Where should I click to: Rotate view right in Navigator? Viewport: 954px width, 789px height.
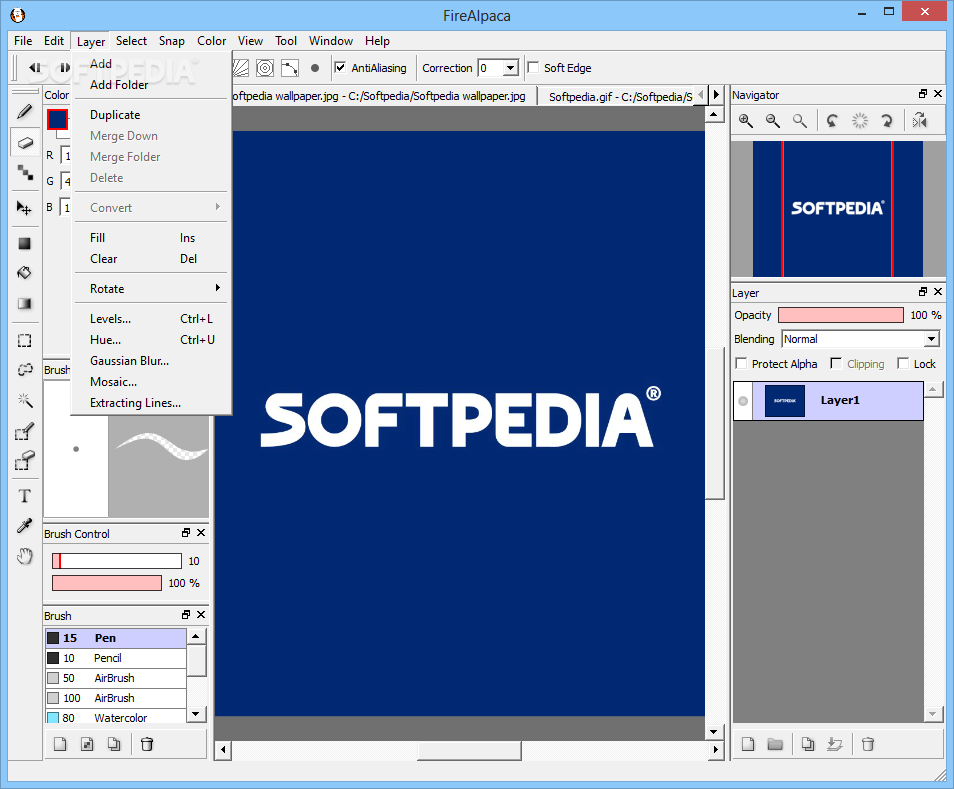(x=887, y=120)
